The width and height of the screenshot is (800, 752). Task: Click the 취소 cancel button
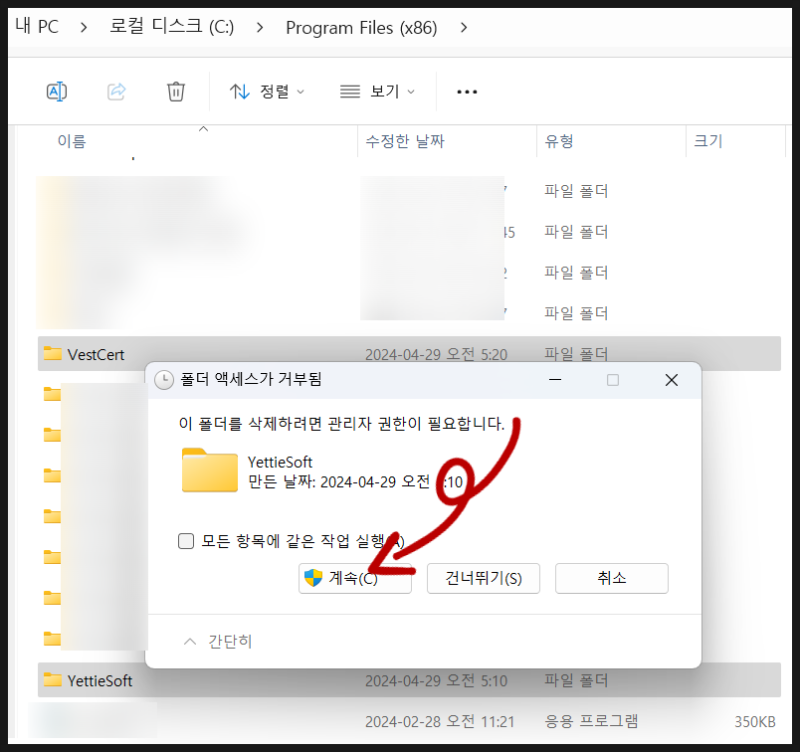[x=611, y=578]
